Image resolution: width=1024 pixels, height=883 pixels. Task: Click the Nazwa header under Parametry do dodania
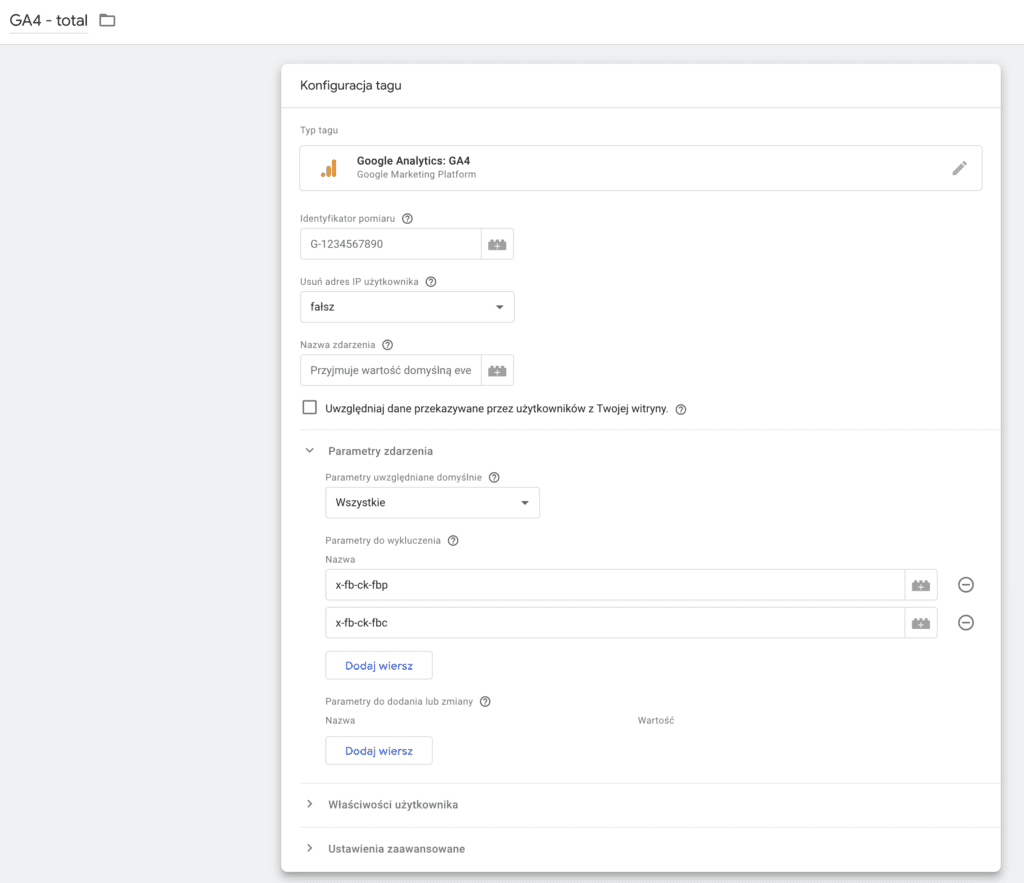[340, 720]
